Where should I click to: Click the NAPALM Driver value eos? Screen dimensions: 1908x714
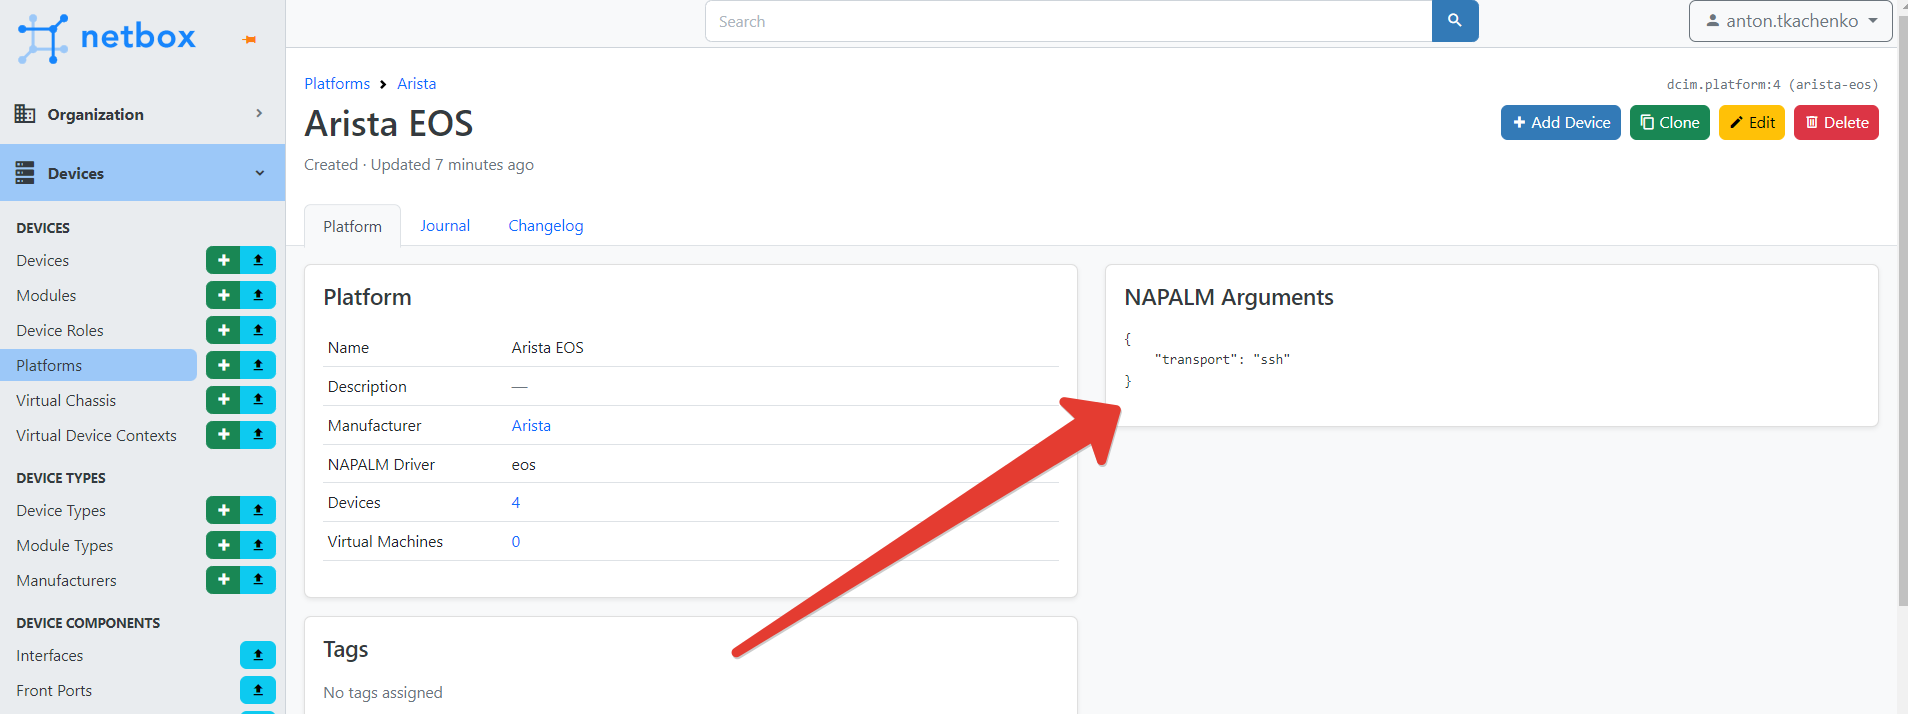(523, 464)
